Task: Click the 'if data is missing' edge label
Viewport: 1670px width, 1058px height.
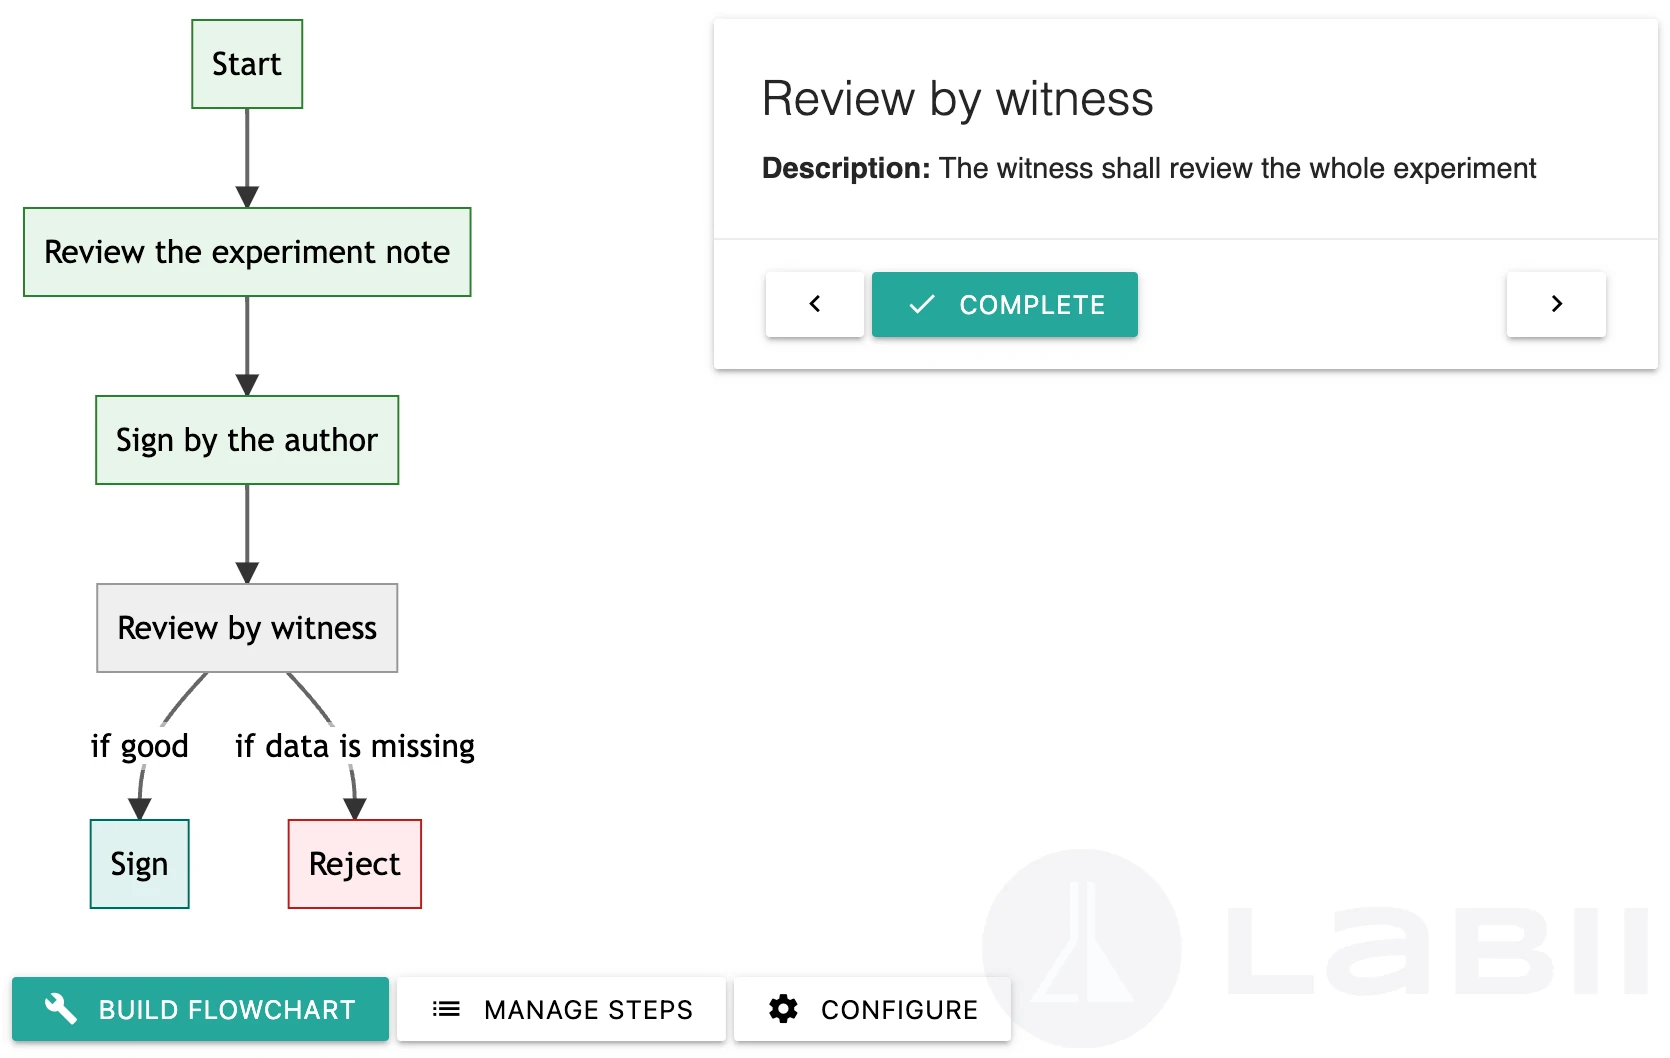Action: pos(354,745)
